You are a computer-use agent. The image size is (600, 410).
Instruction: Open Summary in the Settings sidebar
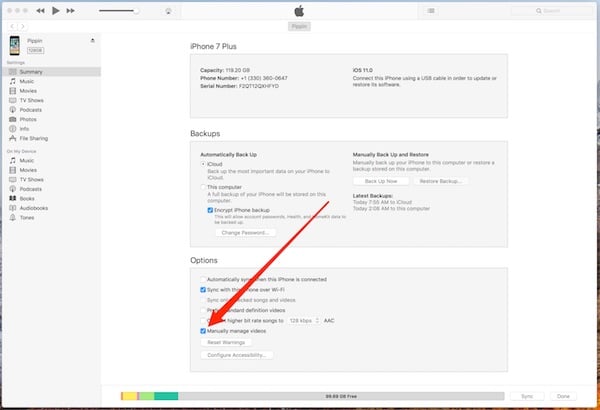[51, 72]
